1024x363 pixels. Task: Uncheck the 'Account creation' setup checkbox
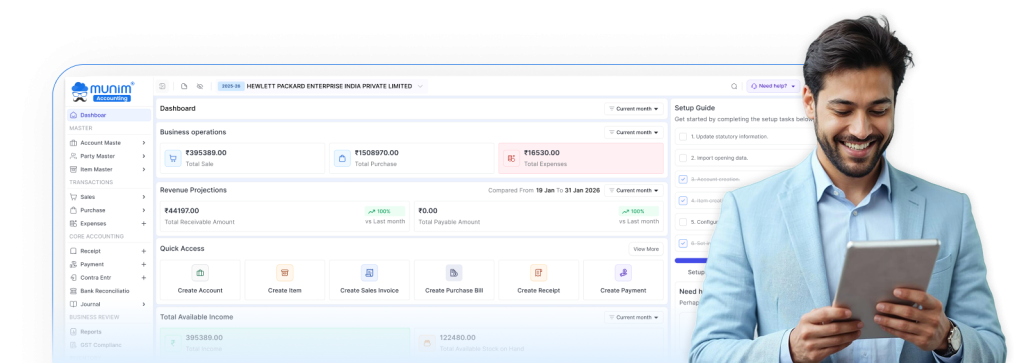683,179
